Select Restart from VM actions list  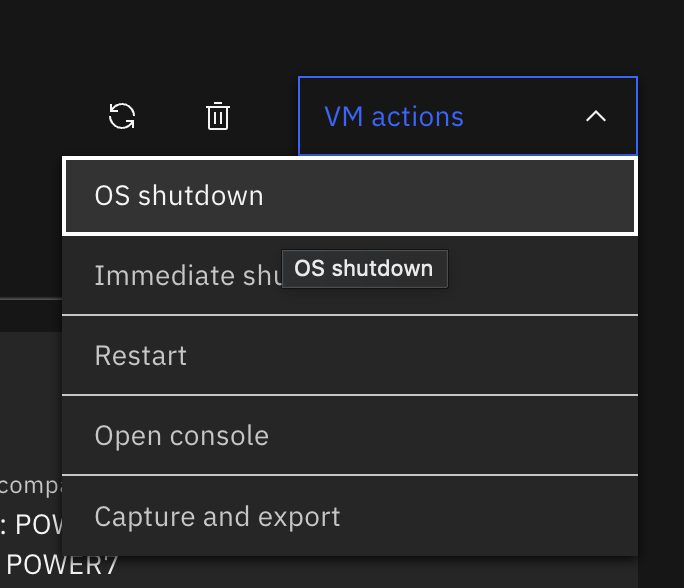[x=350, y=356]
